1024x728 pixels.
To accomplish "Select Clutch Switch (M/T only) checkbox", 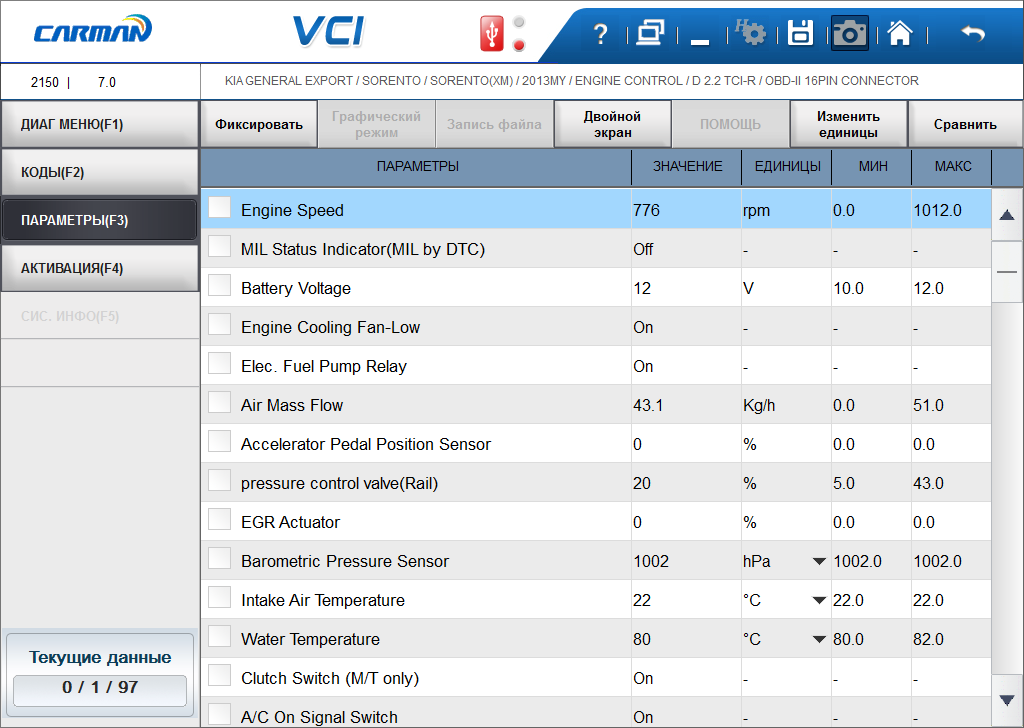I will (x=219, y=676).
